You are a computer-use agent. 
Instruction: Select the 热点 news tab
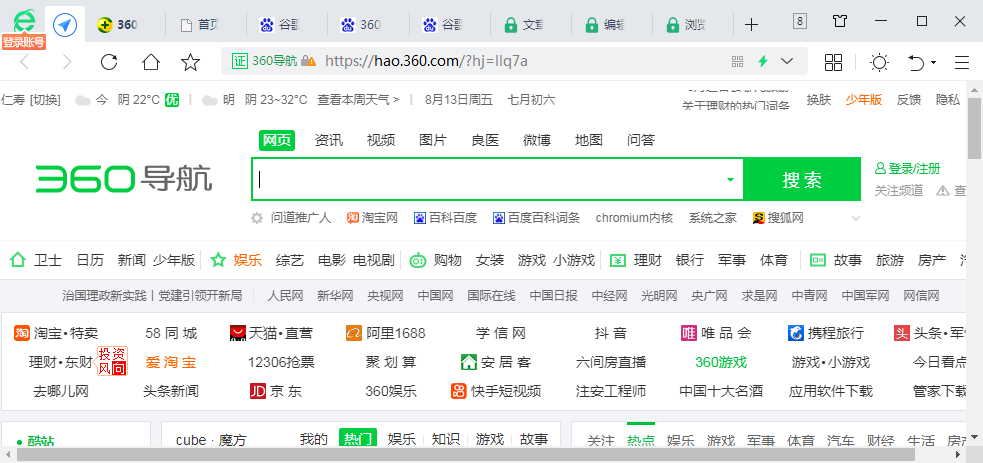point(640,440)
